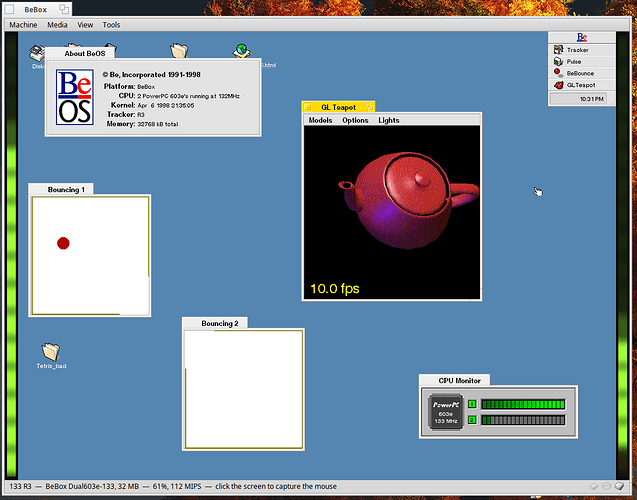Select GLTeapot in the Deskbar

(x=582, y=85)
